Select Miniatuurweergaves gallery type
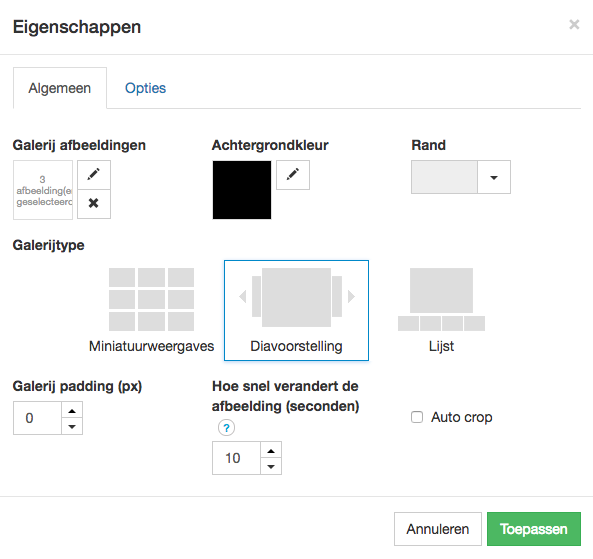Viewport: 593px width, 559px height. (x=151, y=310)
